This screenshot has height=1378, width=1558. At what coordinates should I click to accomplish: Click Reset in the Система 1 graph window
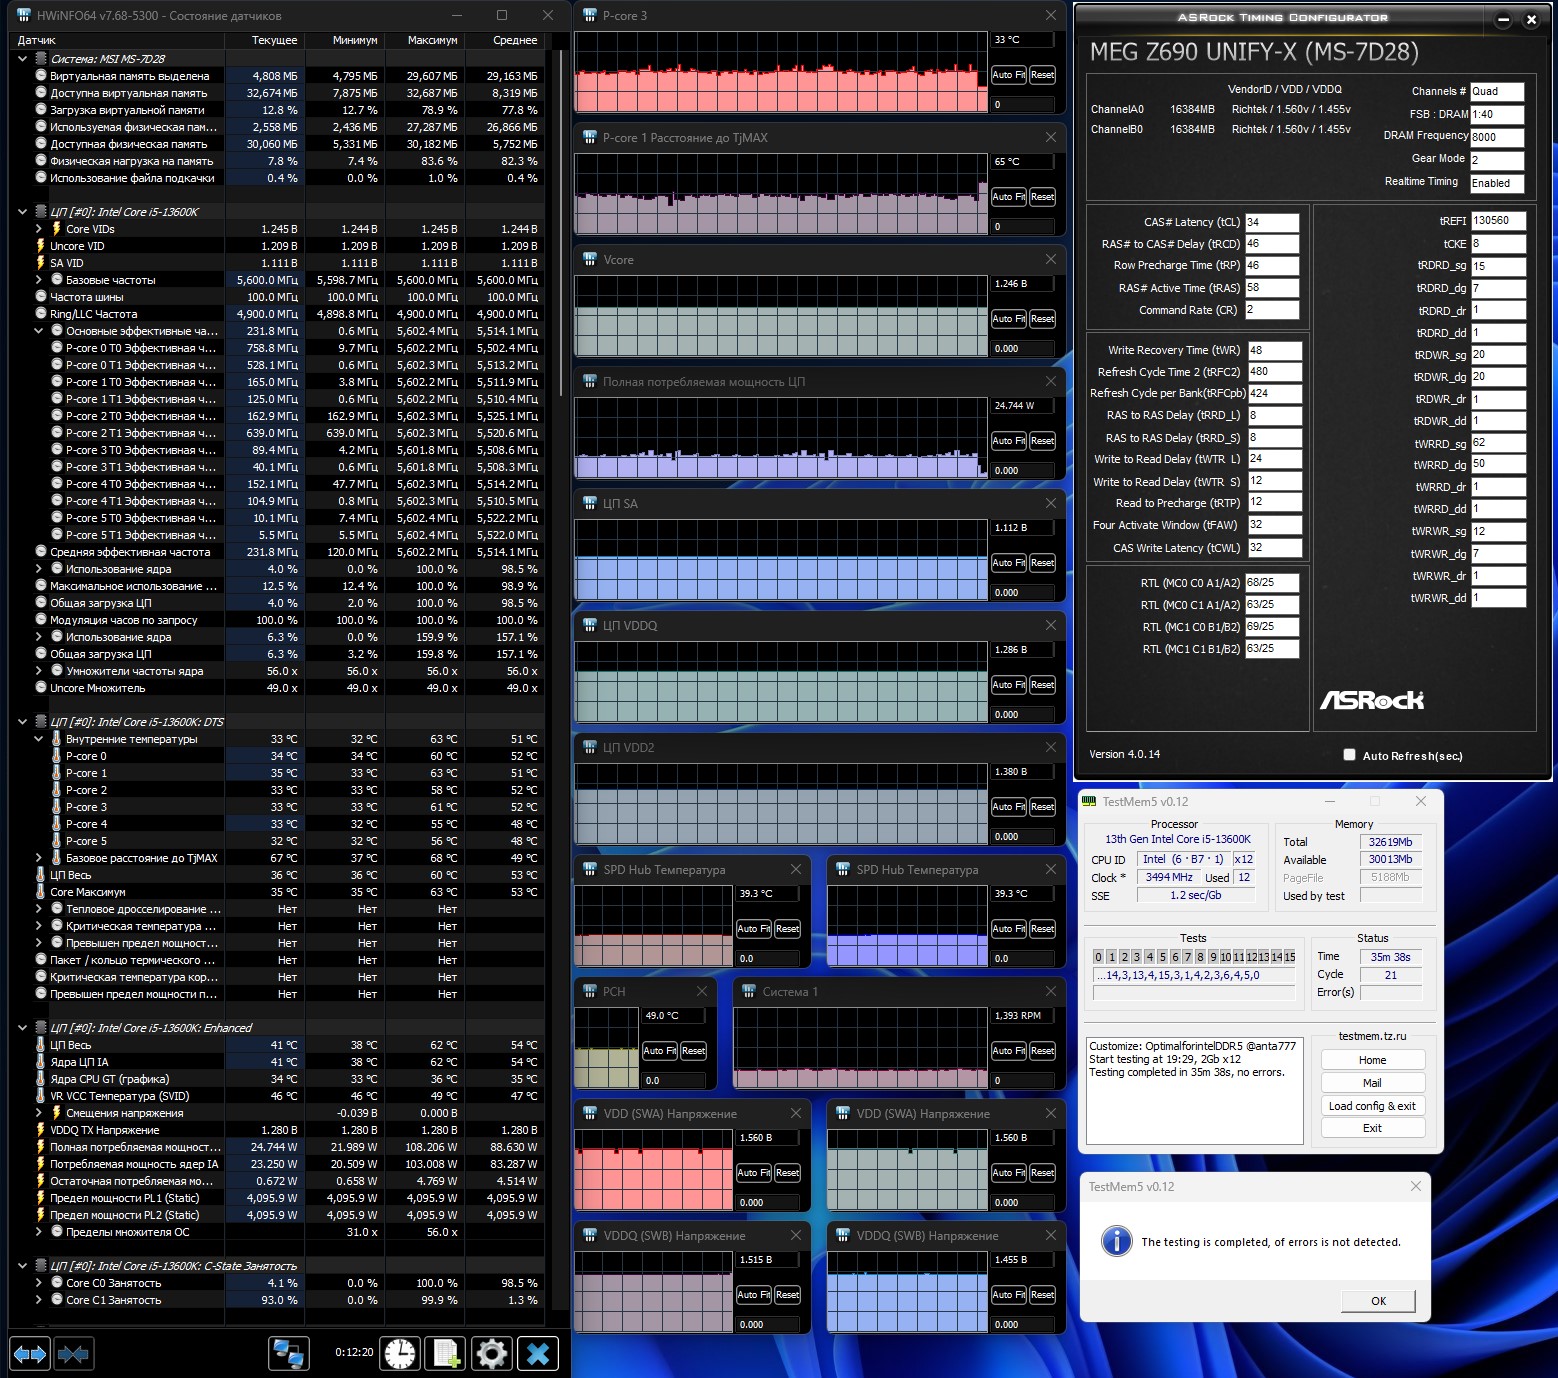[1042, 1051]
